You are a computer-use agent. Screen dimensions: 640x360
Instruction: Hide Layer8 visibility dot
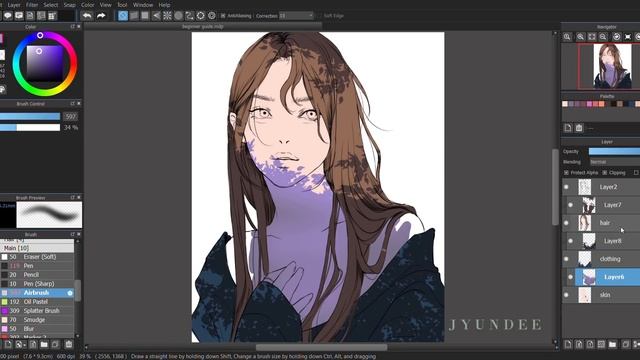570,241
